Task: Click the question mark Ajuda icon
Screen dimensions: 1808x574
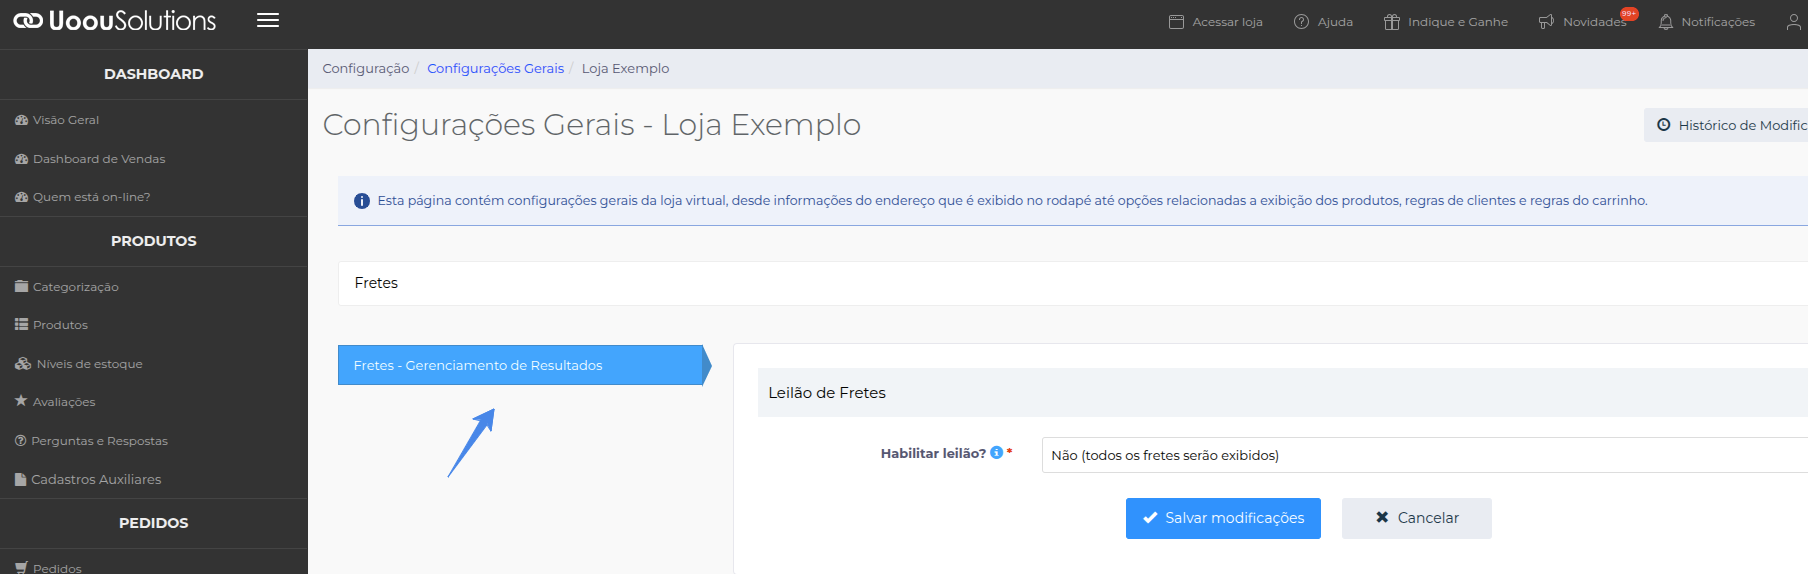Action: [x=1301, y=22]
